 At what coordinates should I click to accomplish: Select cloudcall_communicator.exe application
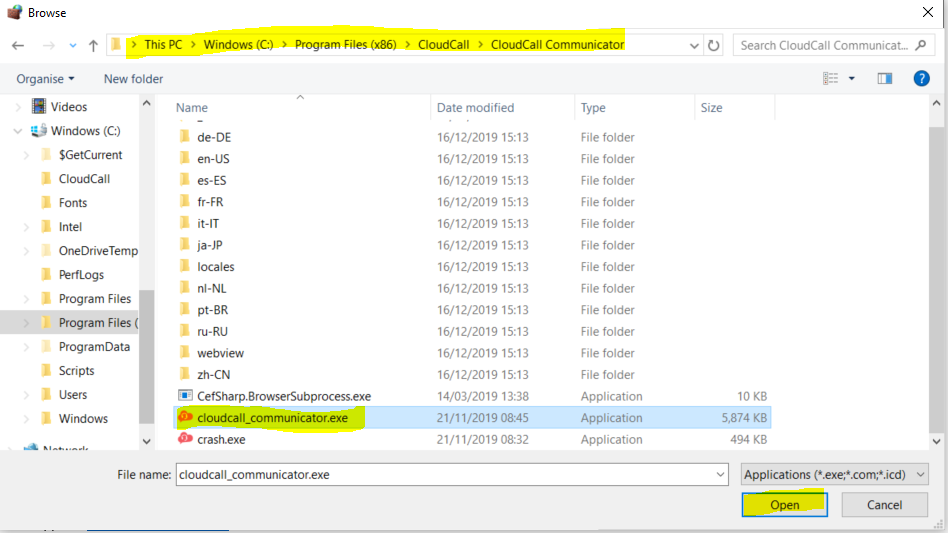(272, 418)
